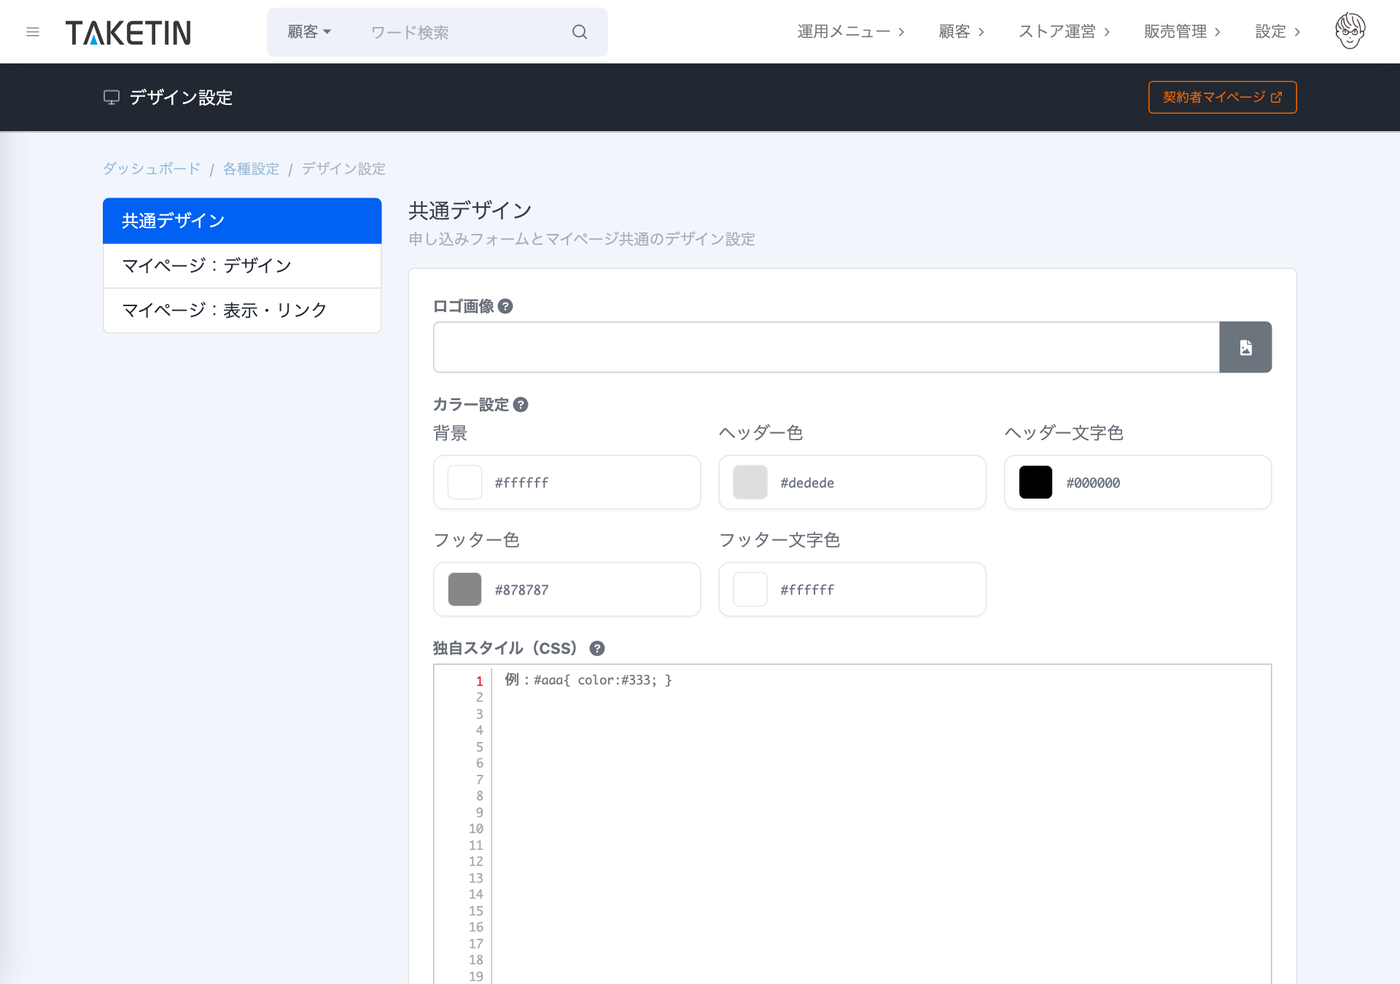Click the search magnifier icon
1400x984 pixels.
[x=579, y=32]
